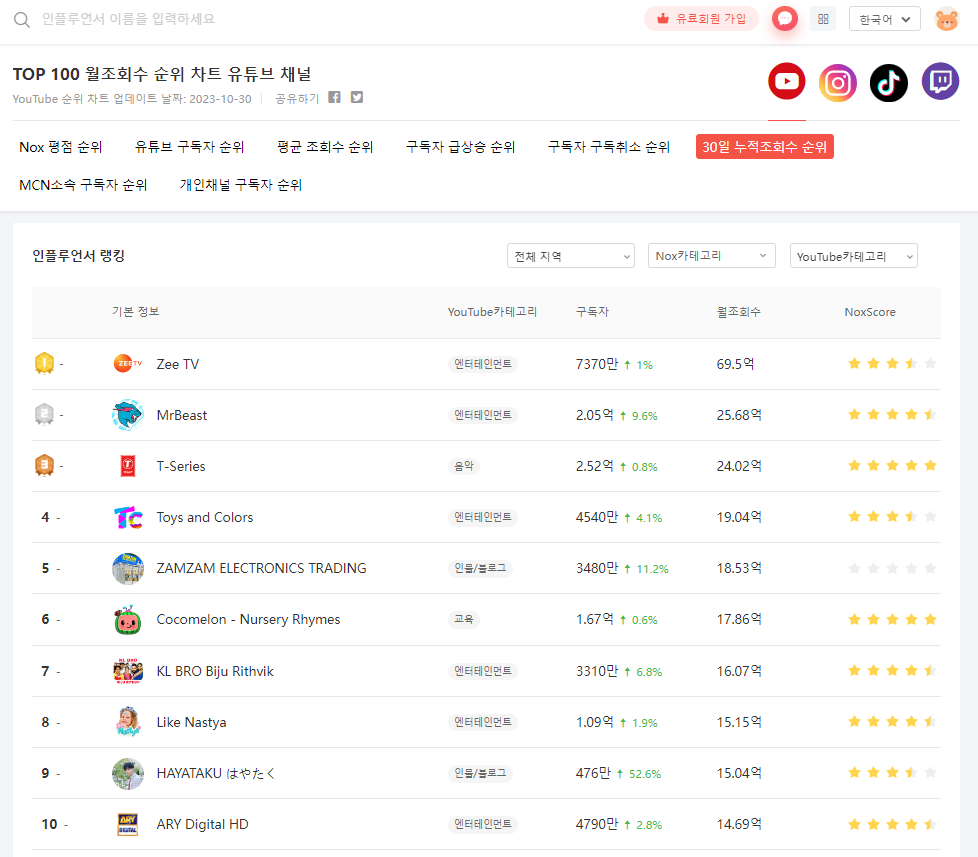
Task: Switch to 유튜브 구독자 순위 tab
Action: click(x=190, y=147)
